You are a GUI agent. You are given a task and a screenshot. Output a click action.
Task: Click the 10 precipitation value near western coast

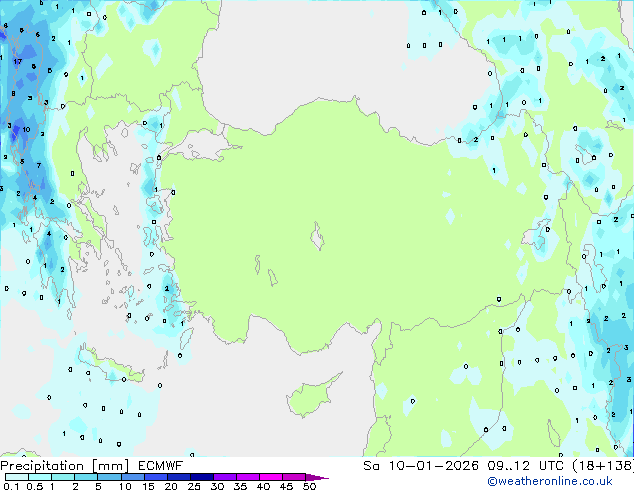[x=27, y=130]
